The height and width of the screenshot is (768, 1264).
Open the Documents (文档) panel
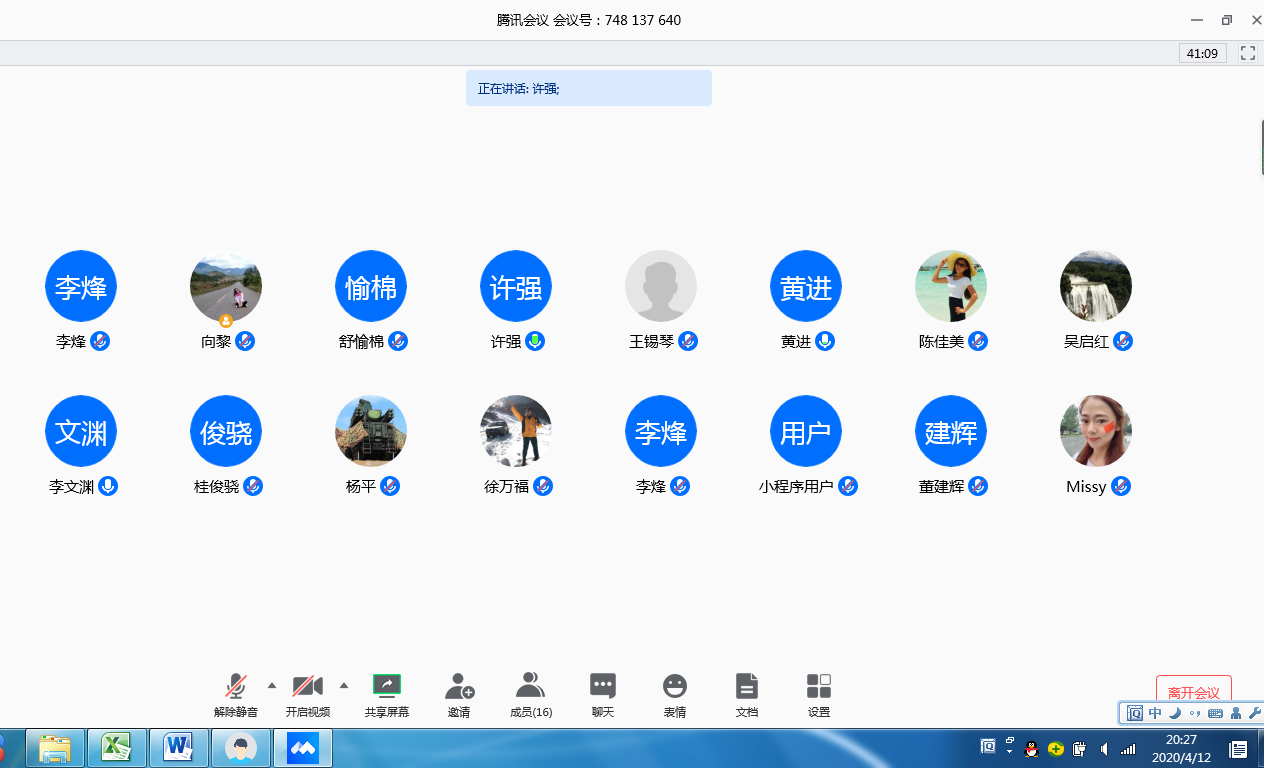point(746,694)
